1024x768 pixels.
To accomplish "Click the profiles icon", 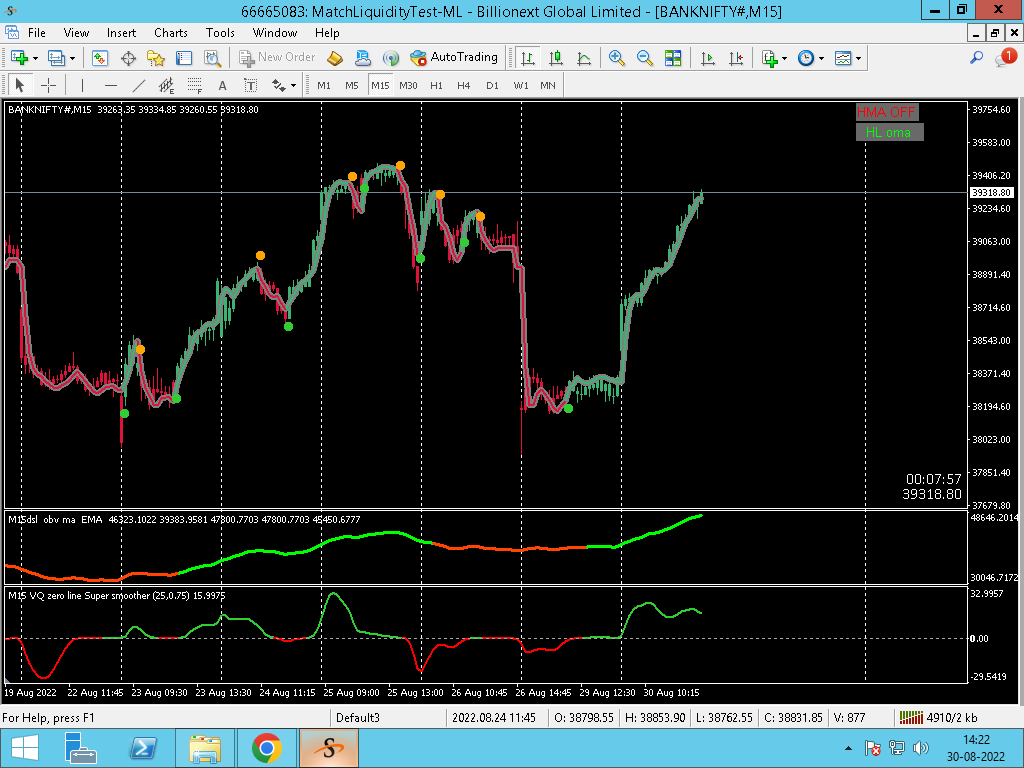I will 57,58.
